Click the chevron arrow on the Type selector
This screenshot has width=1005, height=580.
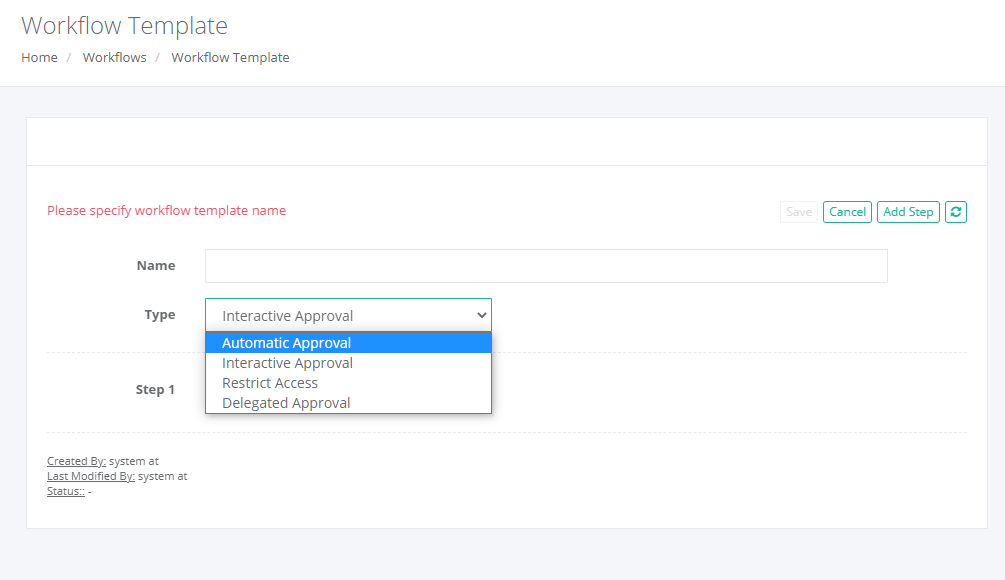pyautogui.click(x=481, y=315)
